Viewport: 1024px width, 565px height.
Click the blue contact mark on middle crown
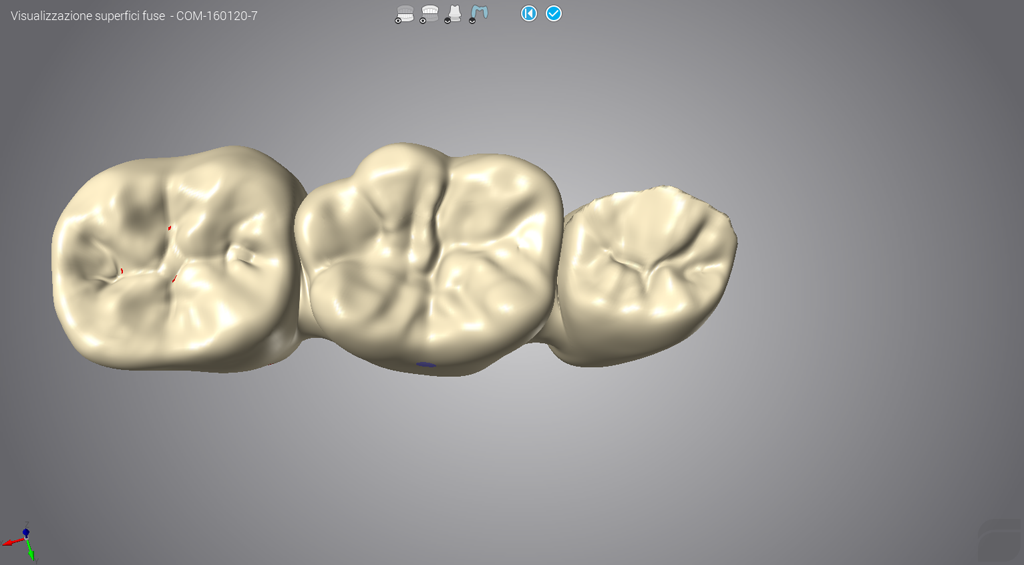tap(426, 364)
